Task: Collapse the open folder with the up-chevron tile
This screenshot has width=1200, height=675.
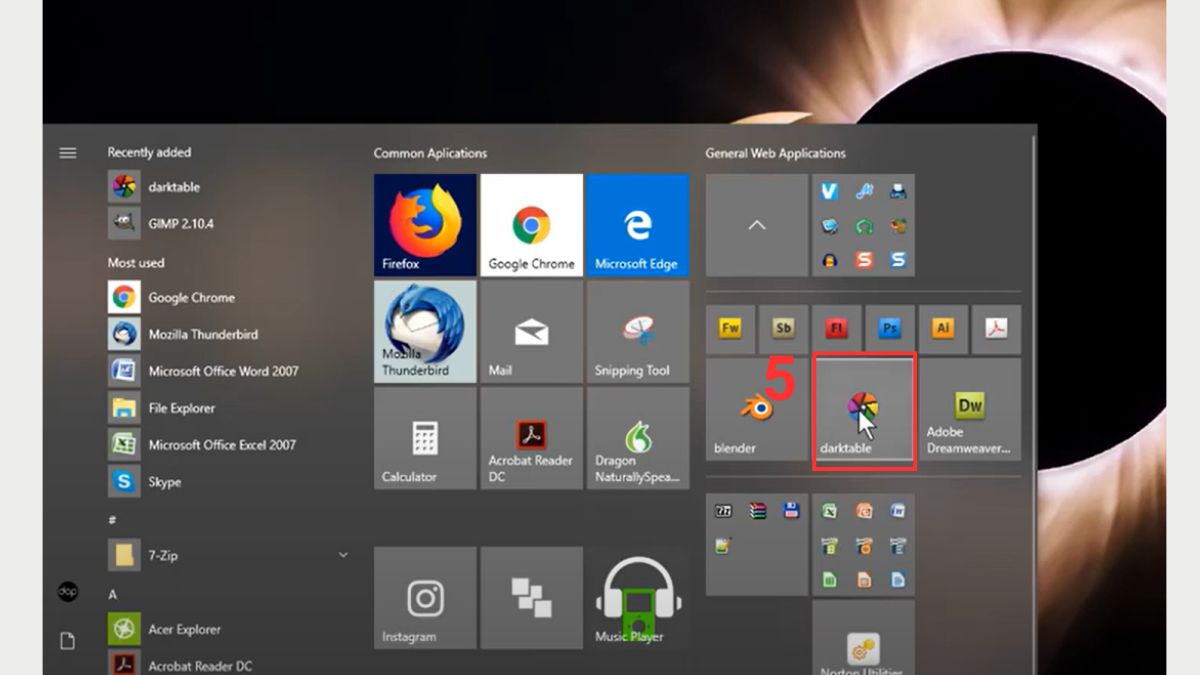Action: point(756,225)
